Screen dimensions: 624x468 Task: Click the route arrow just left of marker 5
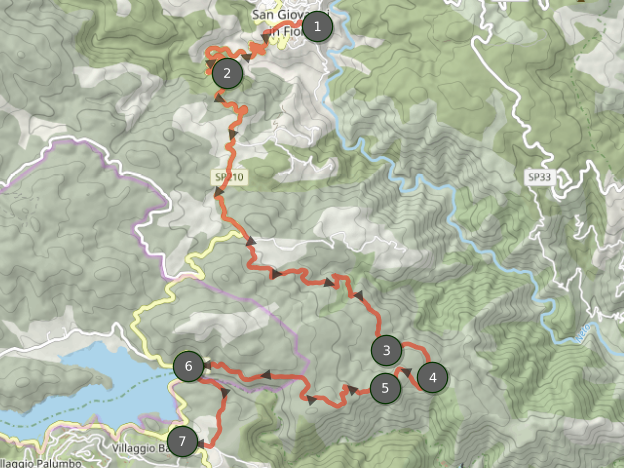(x=352, y=390)
